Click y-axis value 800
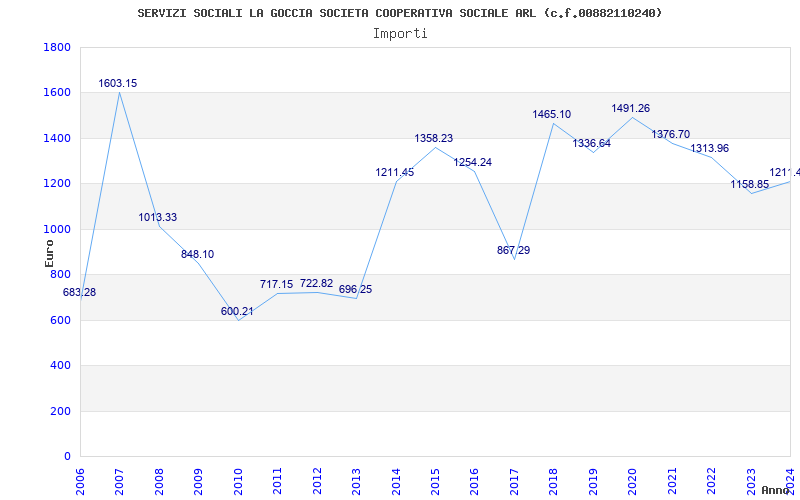Image resolution: width=800 pixels, height=500 pixels. pyautogui.click(x=60, y=274)
